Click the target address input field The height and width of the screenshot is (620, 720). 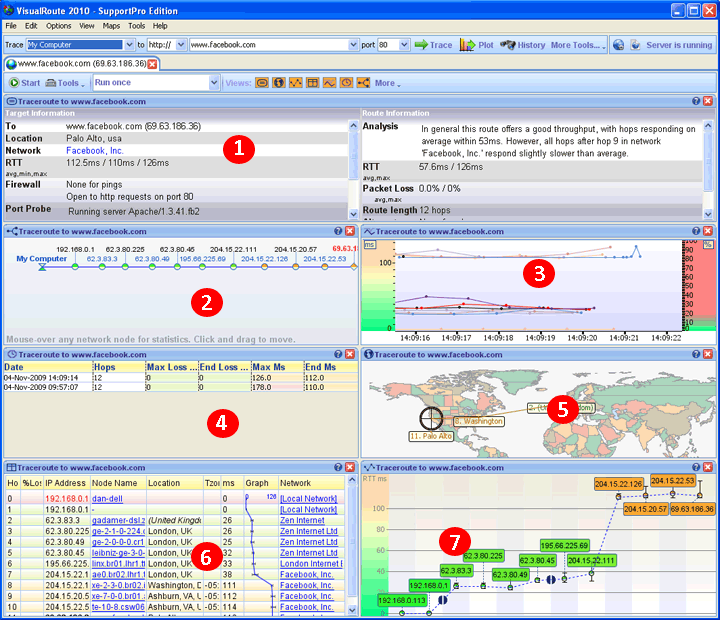269,45
